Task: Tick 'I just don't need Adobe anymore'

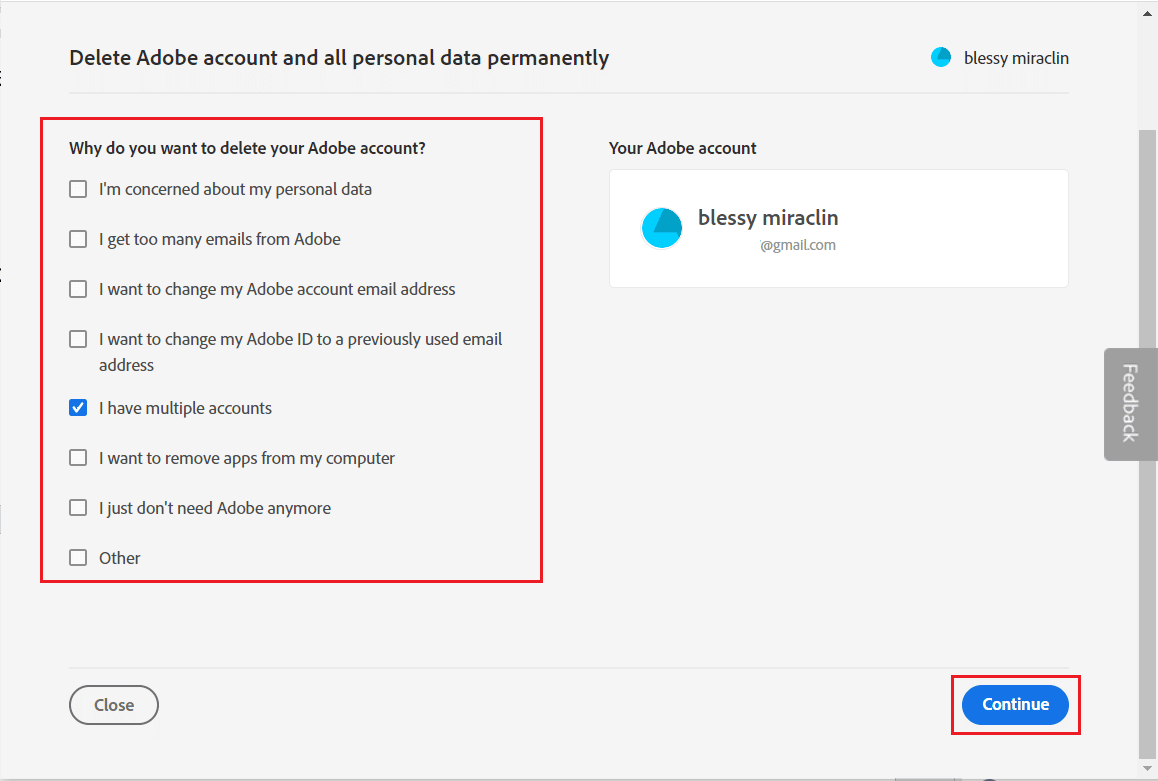Action: click(78, 508)
